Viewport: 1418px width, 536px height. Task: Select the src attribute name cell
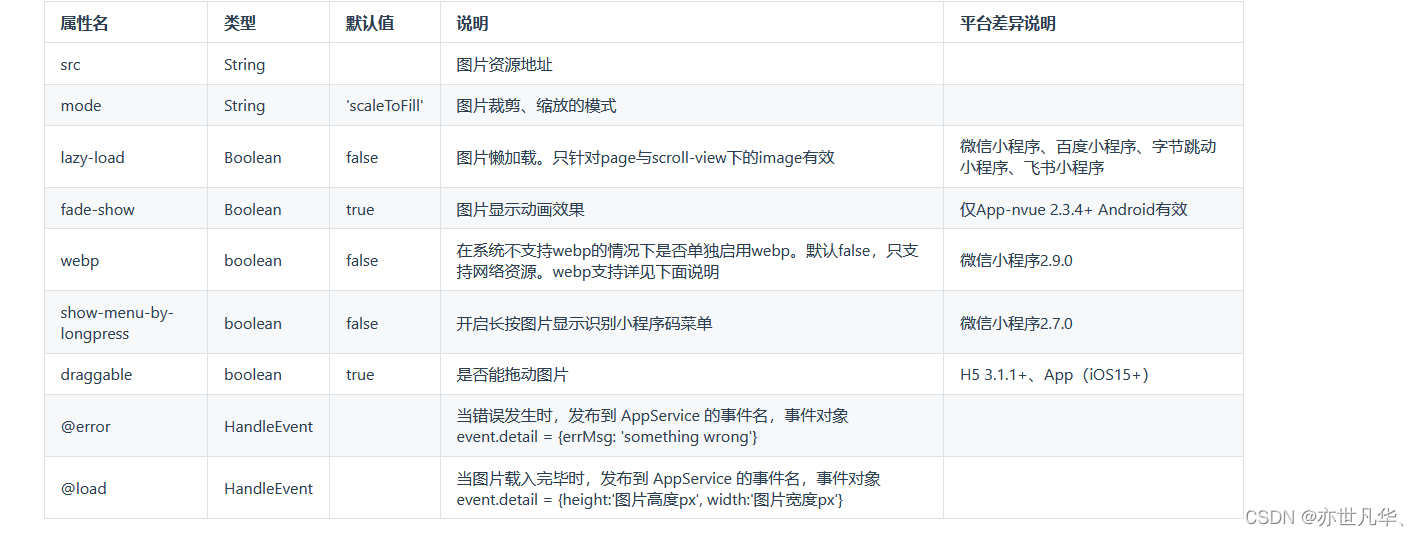pyautogui.click(x=71, y=65)
